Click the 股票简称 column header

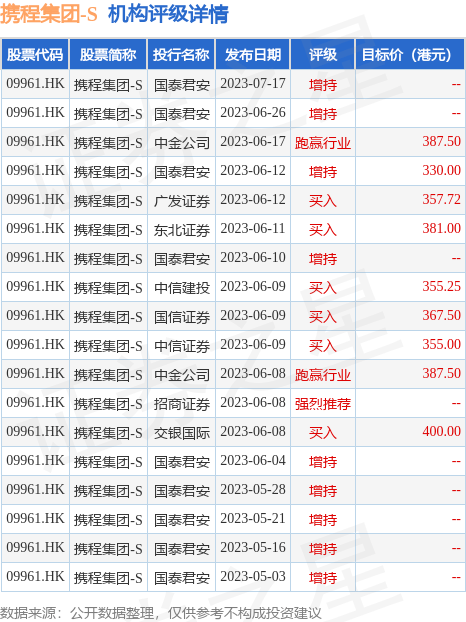[x=108, y=54]
